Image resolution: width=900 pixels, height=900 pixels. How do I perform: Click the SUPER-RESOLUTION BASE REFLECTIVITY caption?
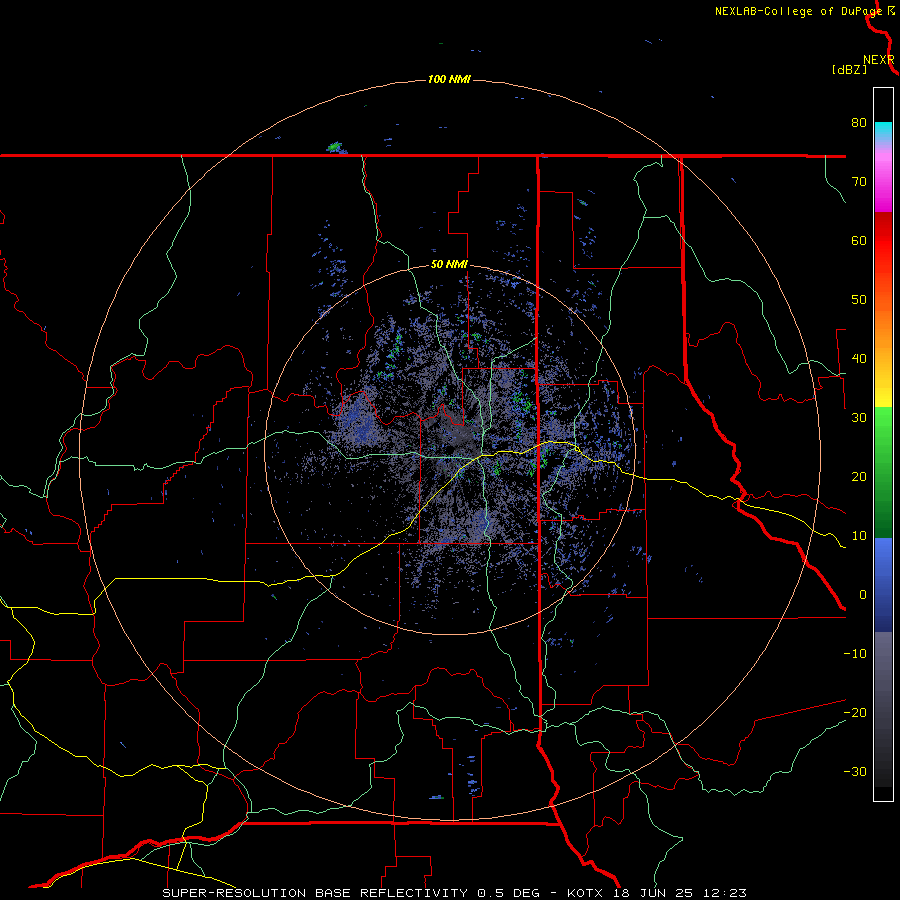pos(315,893)
